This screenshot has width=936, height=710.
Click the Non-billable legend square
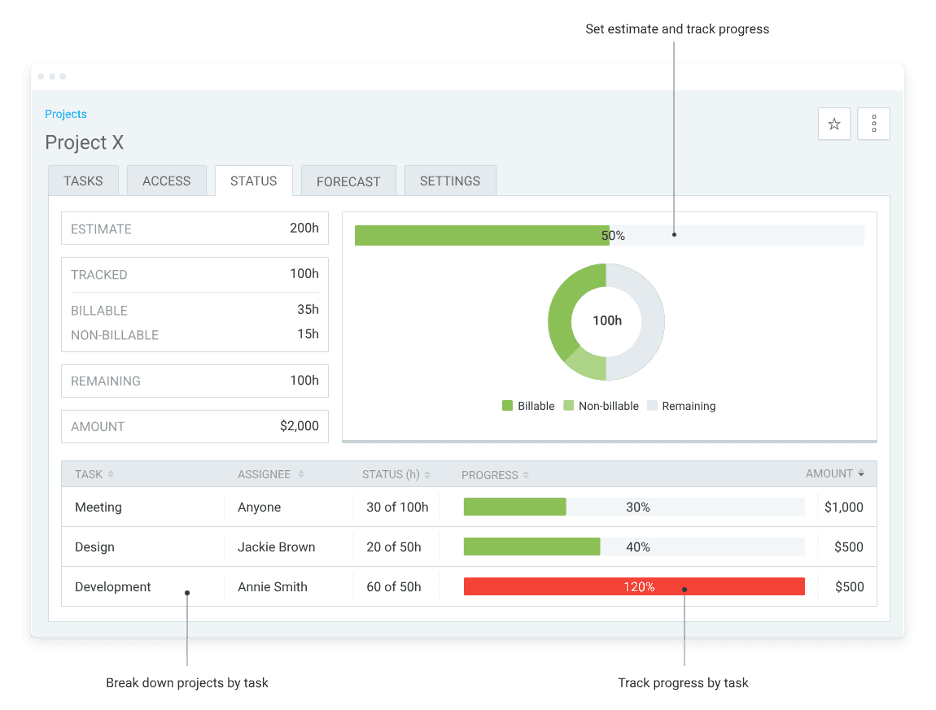click(568, 406)
